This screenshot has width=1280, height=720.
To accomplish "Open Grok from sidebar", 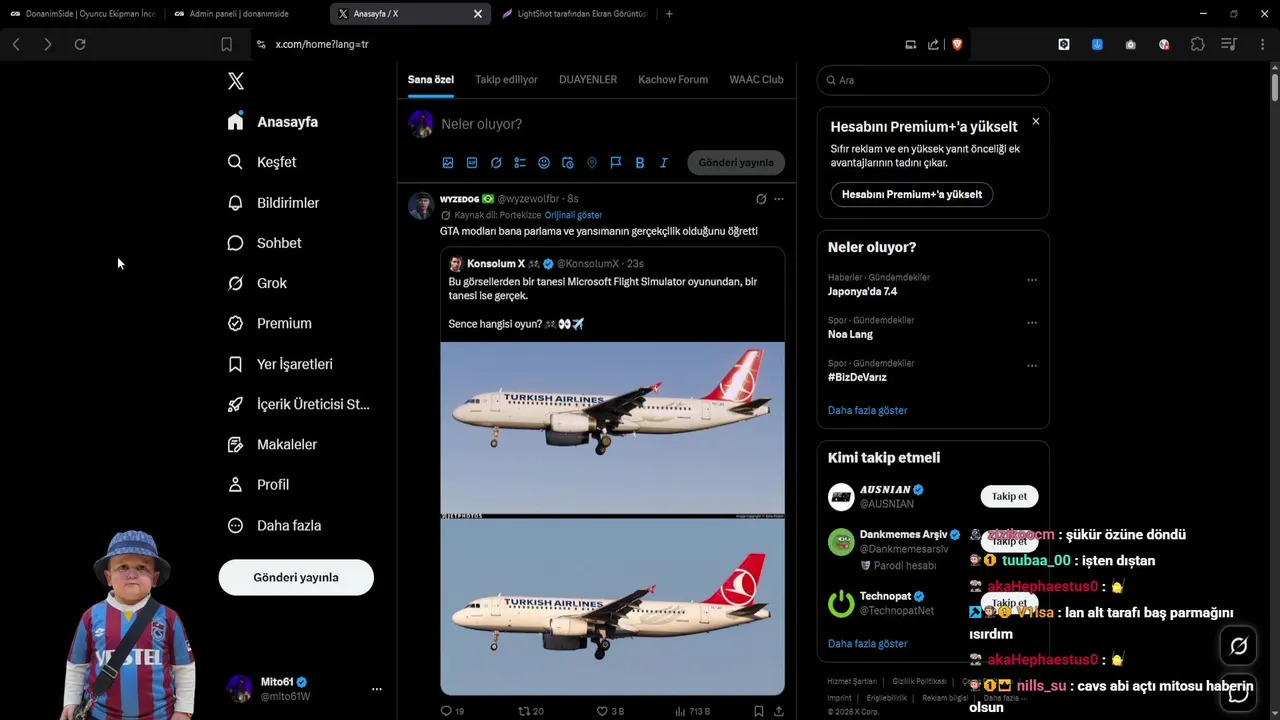I will tap(257, 283).
